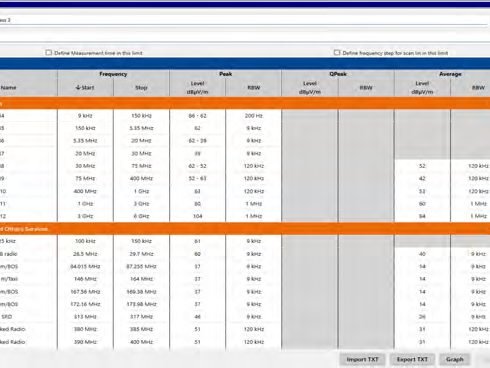490x368 pixels.
Task: Select the Peak level cell '104'
Action: tap(197, 216)
